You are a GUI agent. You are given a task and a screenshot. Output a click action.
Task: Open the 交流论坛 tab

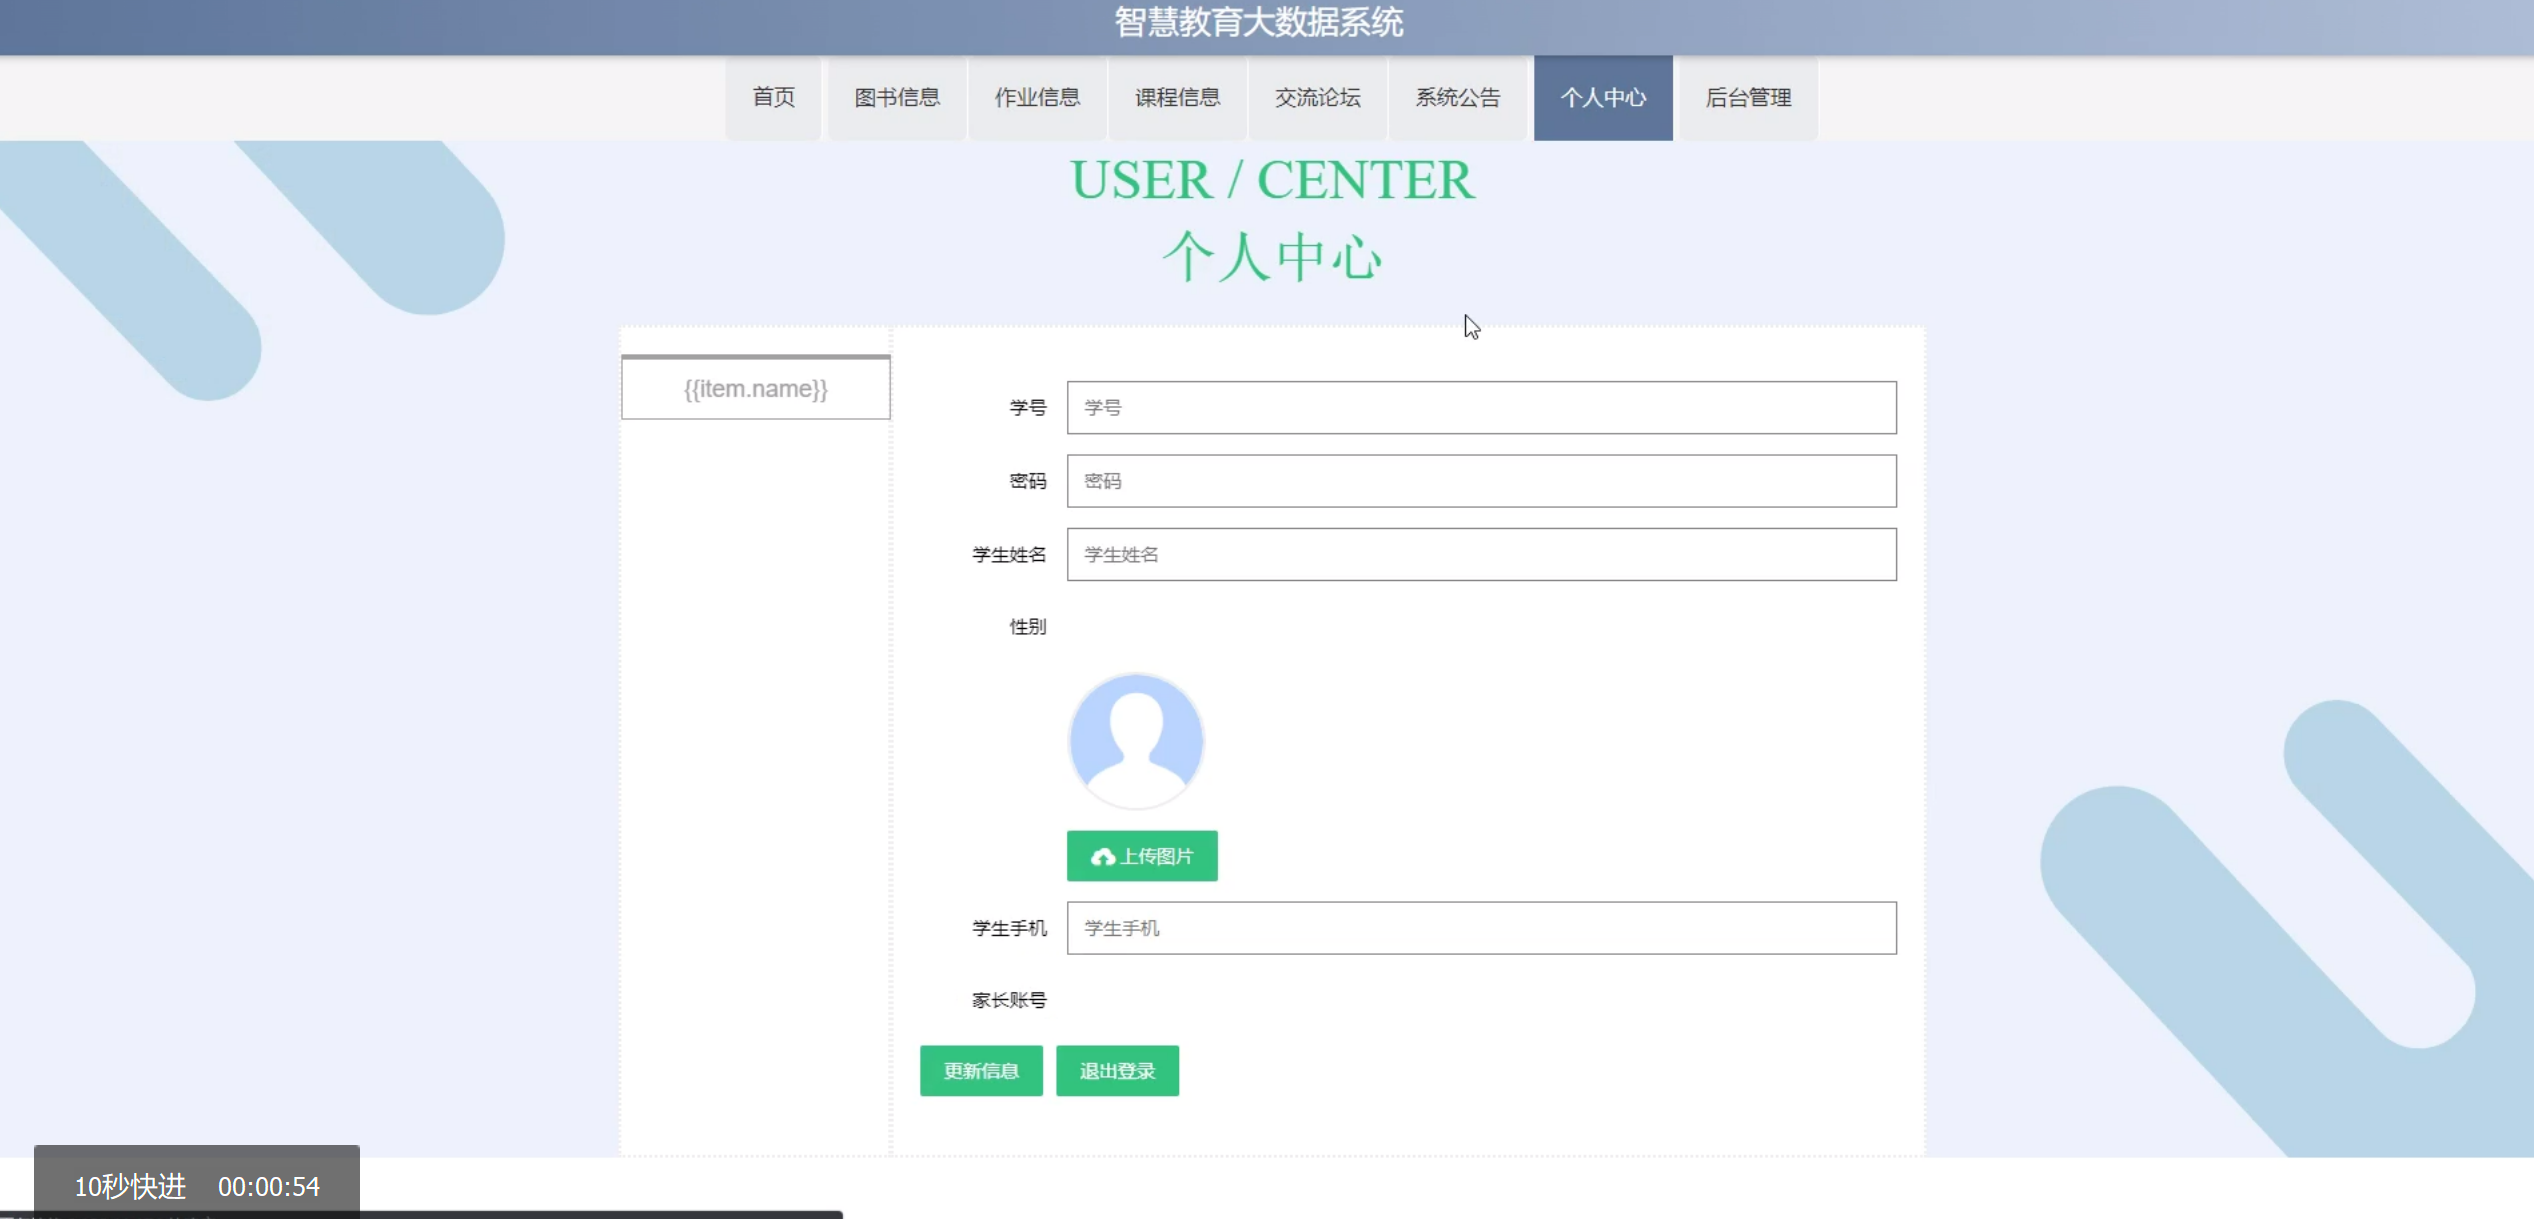[x=1317, y=97]
